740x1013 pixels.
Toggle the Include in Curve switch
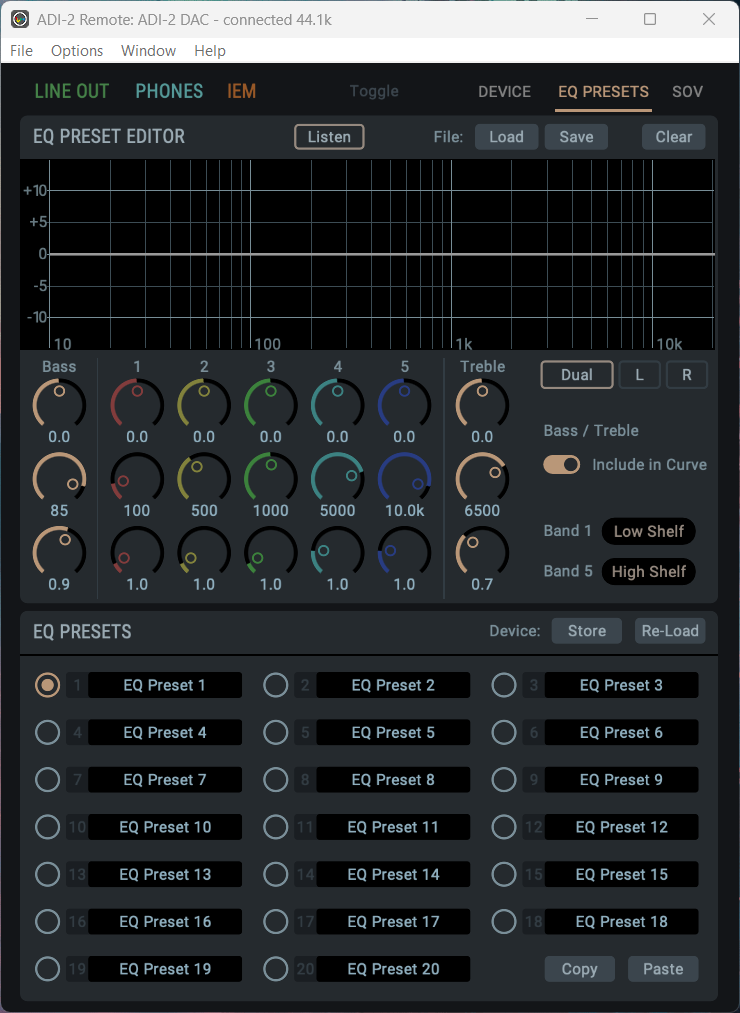click(x=561, y=465)
